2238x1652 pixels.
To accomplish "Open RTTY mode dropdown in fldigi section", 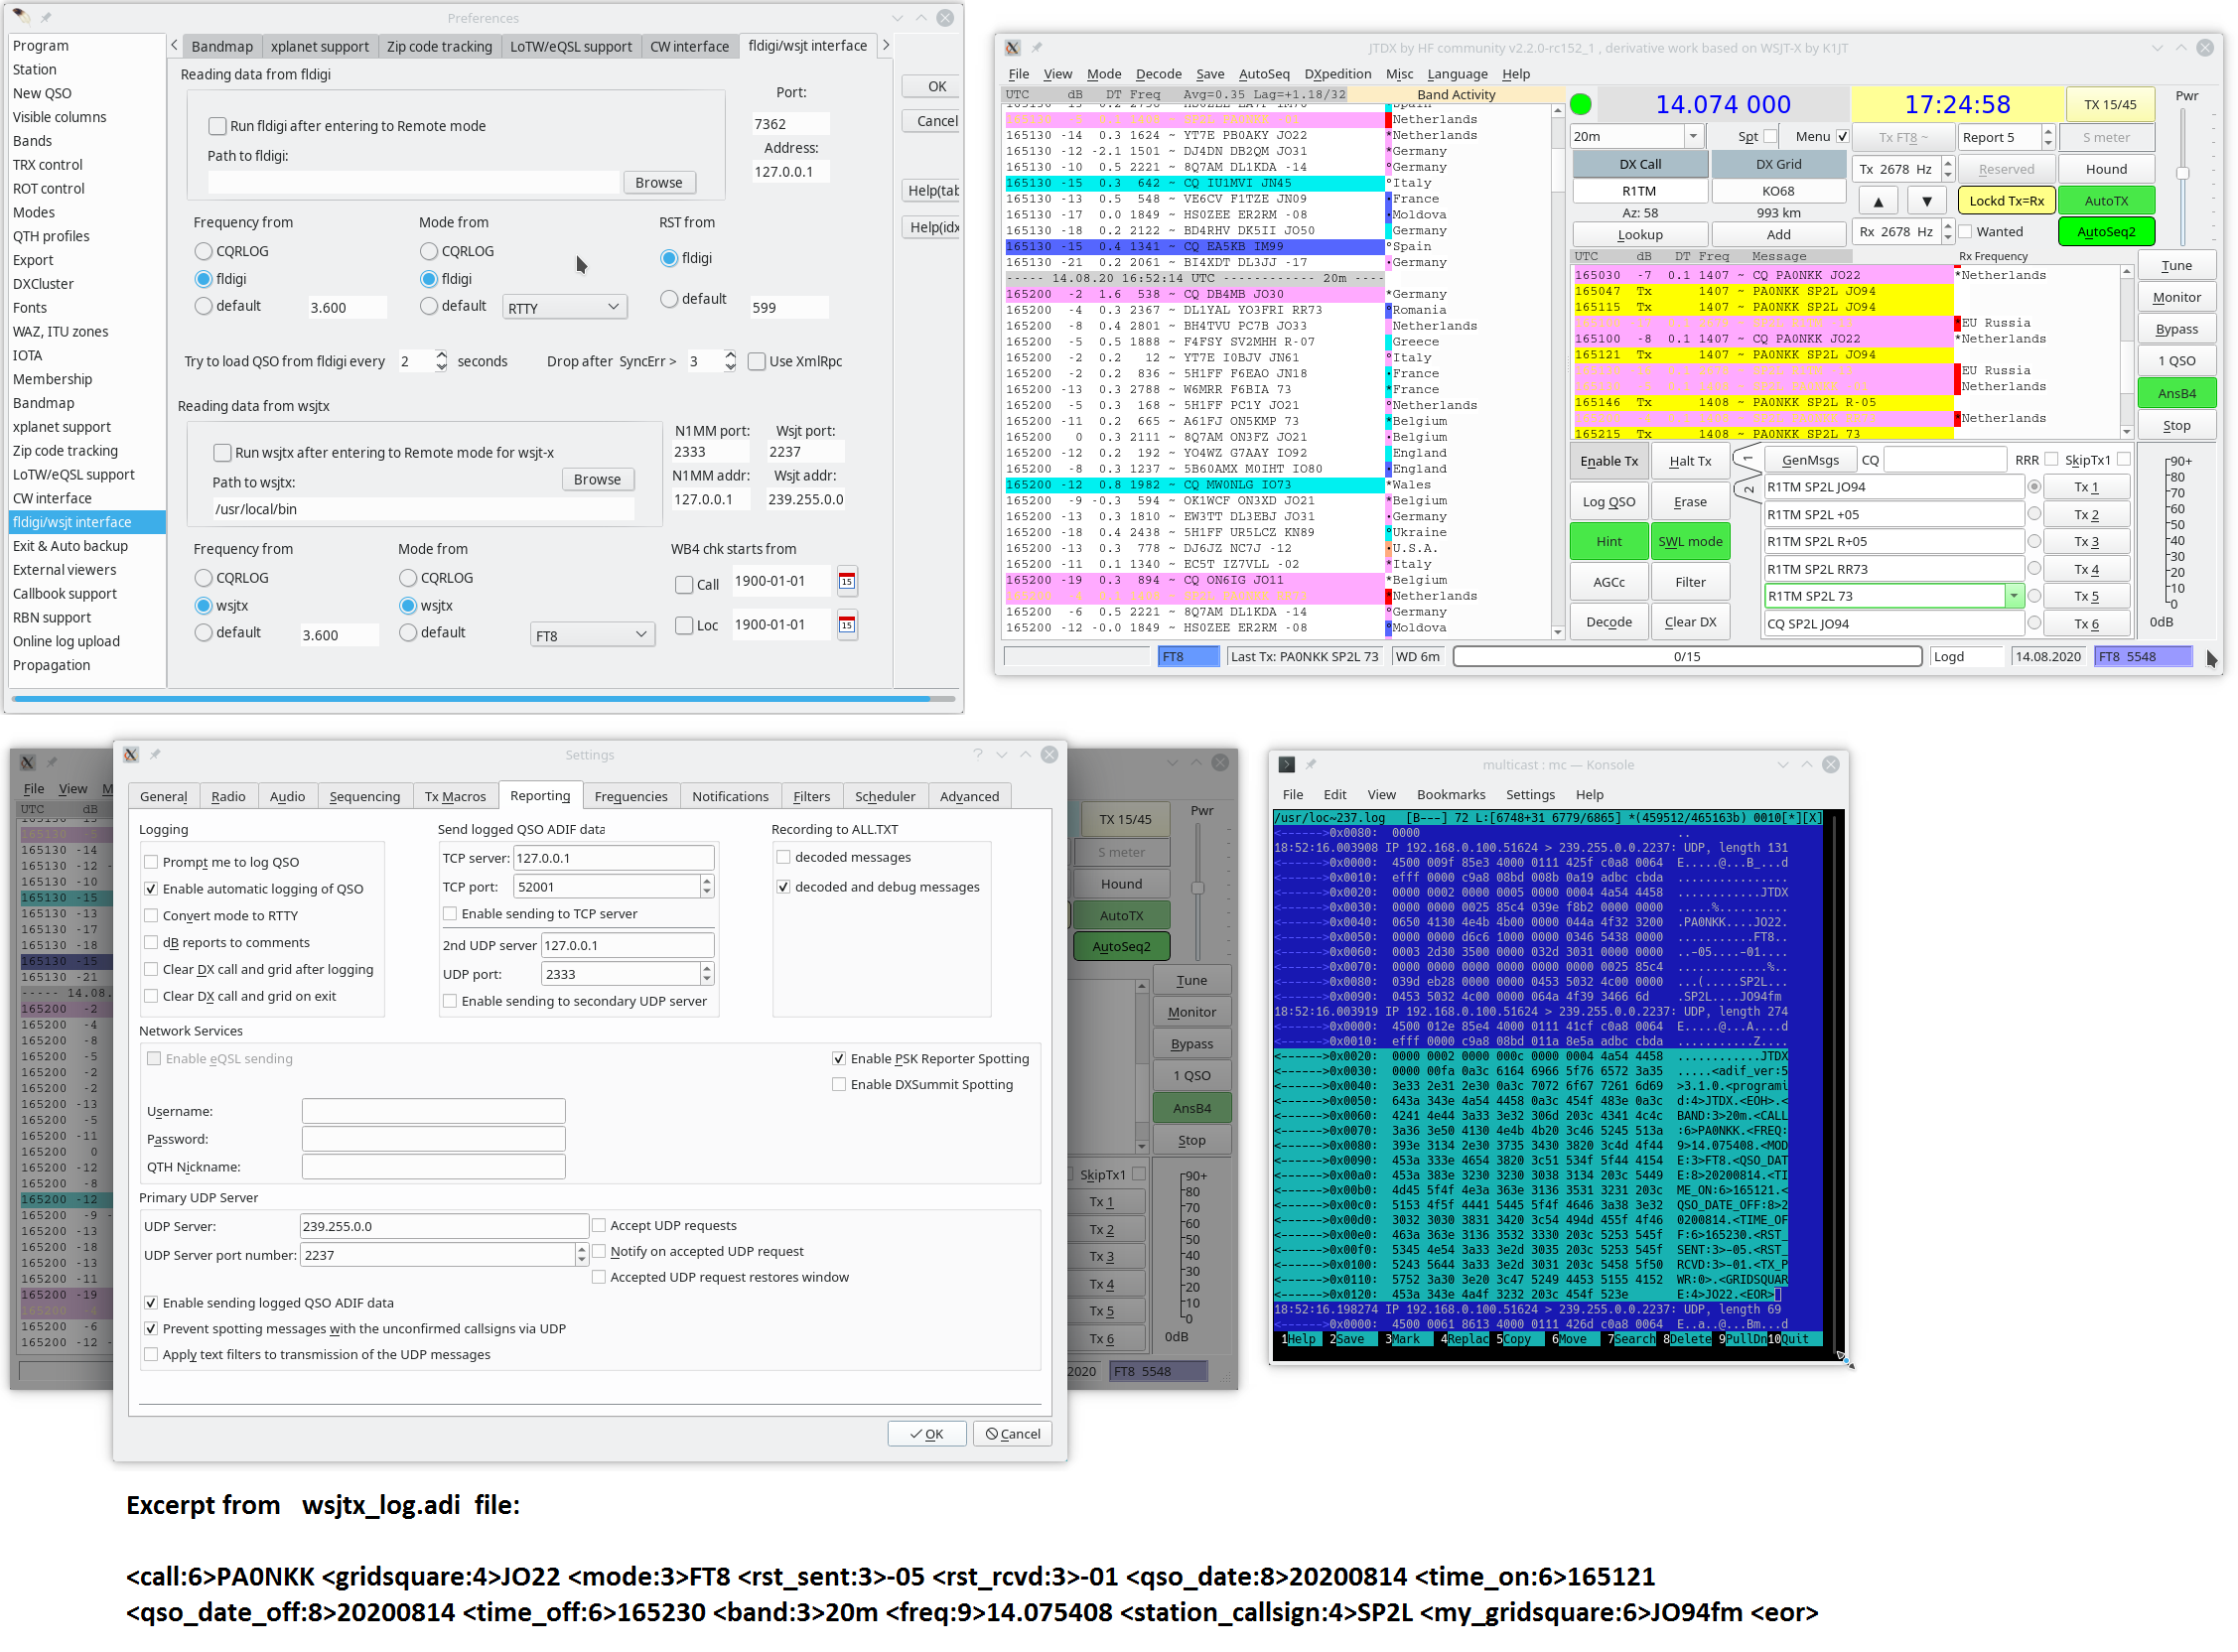I will [x=565, y=308].
